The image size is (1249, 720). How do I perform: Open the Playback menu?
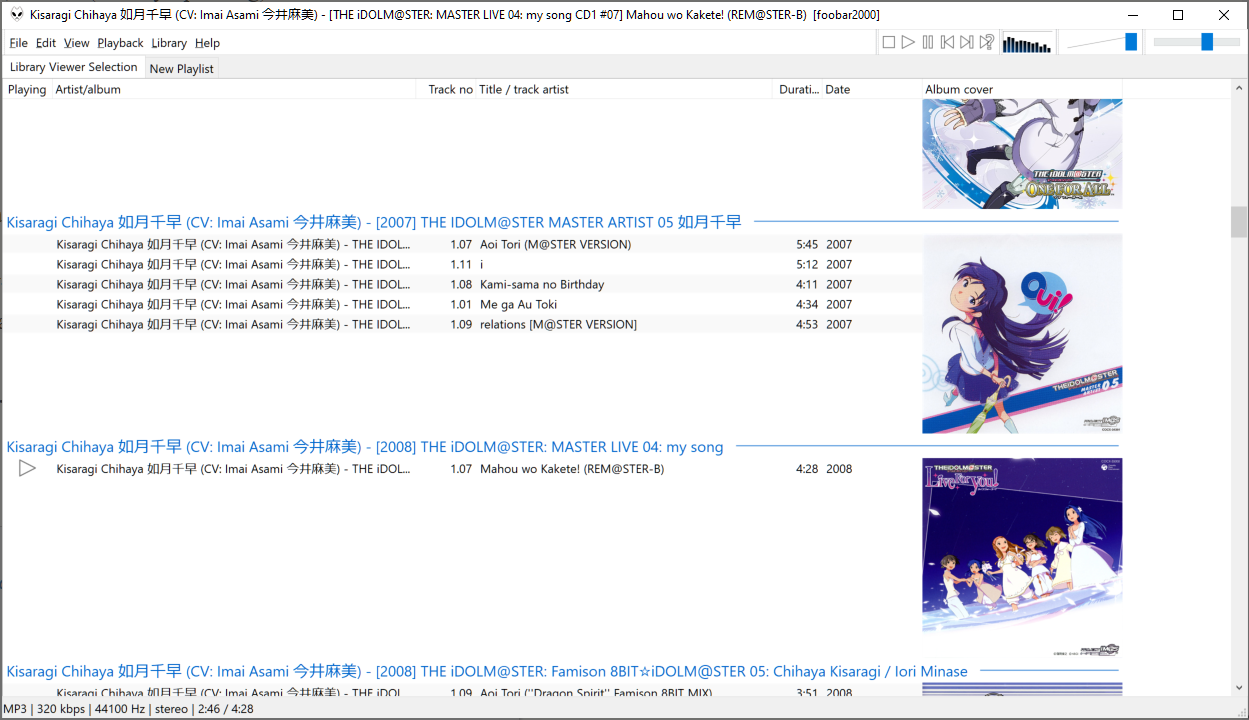pyautogui.click(x=120, y=43)
